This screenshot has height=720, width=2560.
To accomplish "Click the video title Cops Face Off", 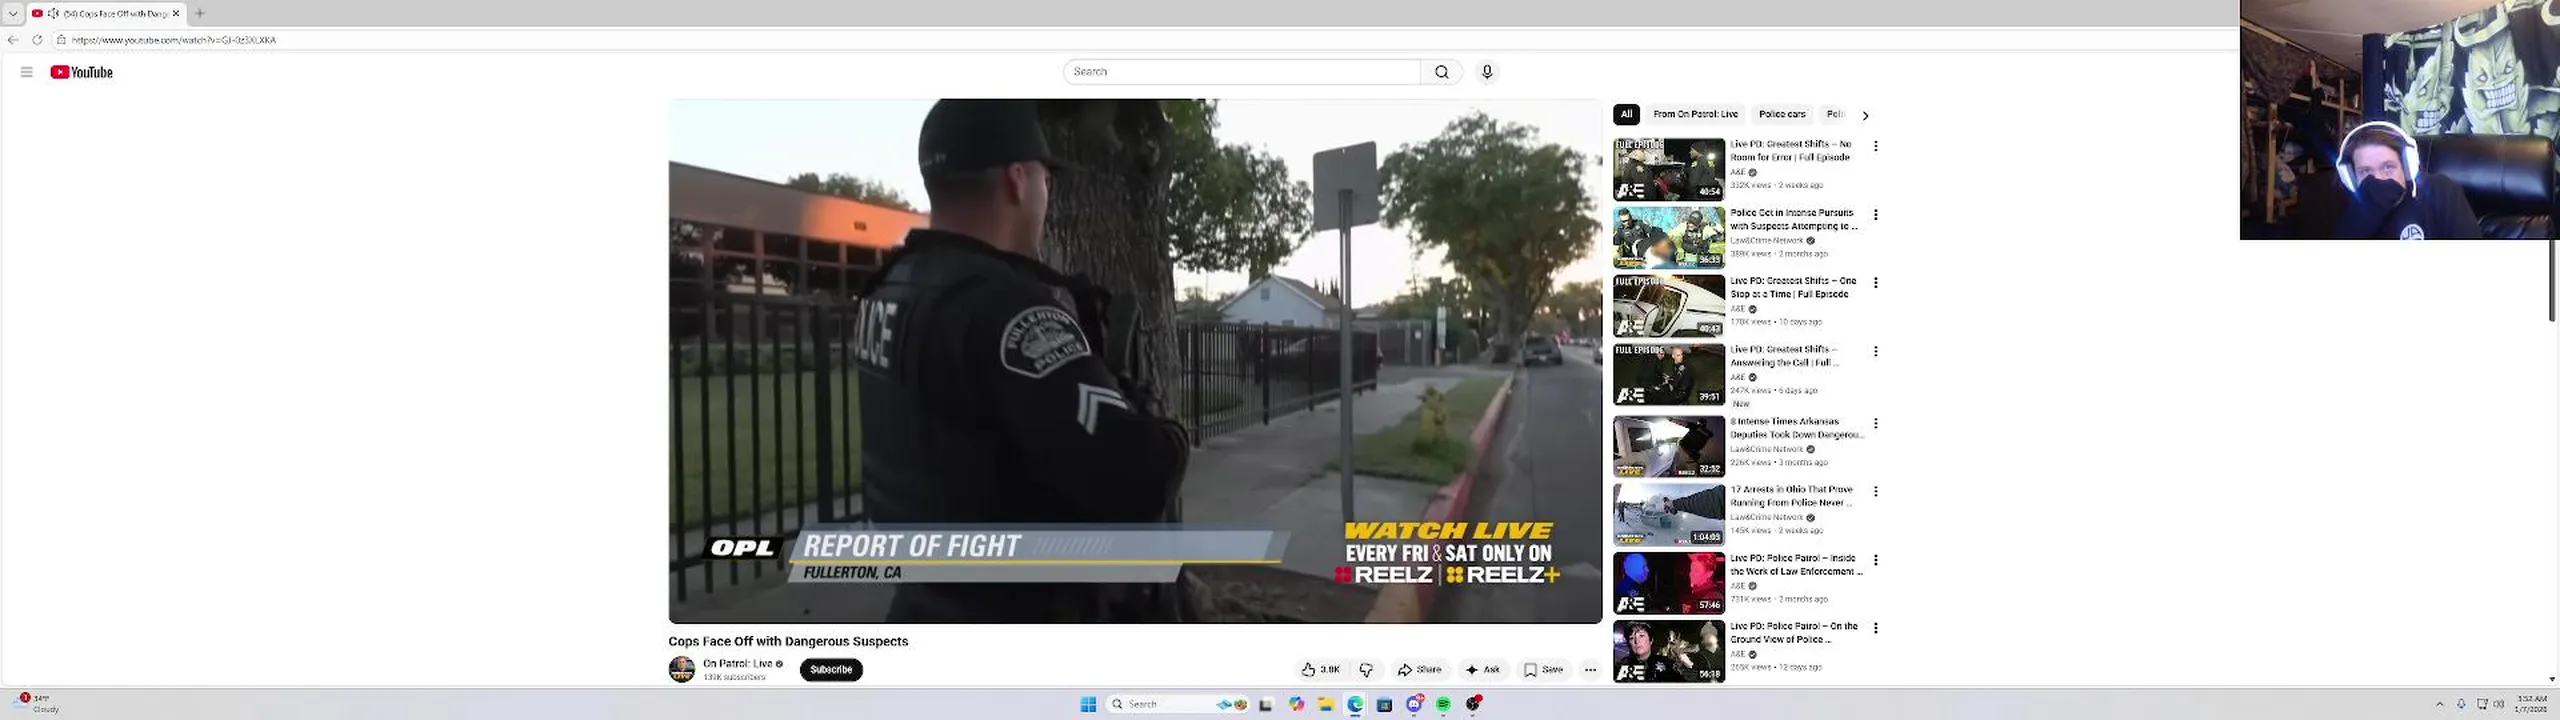I will coord(788,642).
